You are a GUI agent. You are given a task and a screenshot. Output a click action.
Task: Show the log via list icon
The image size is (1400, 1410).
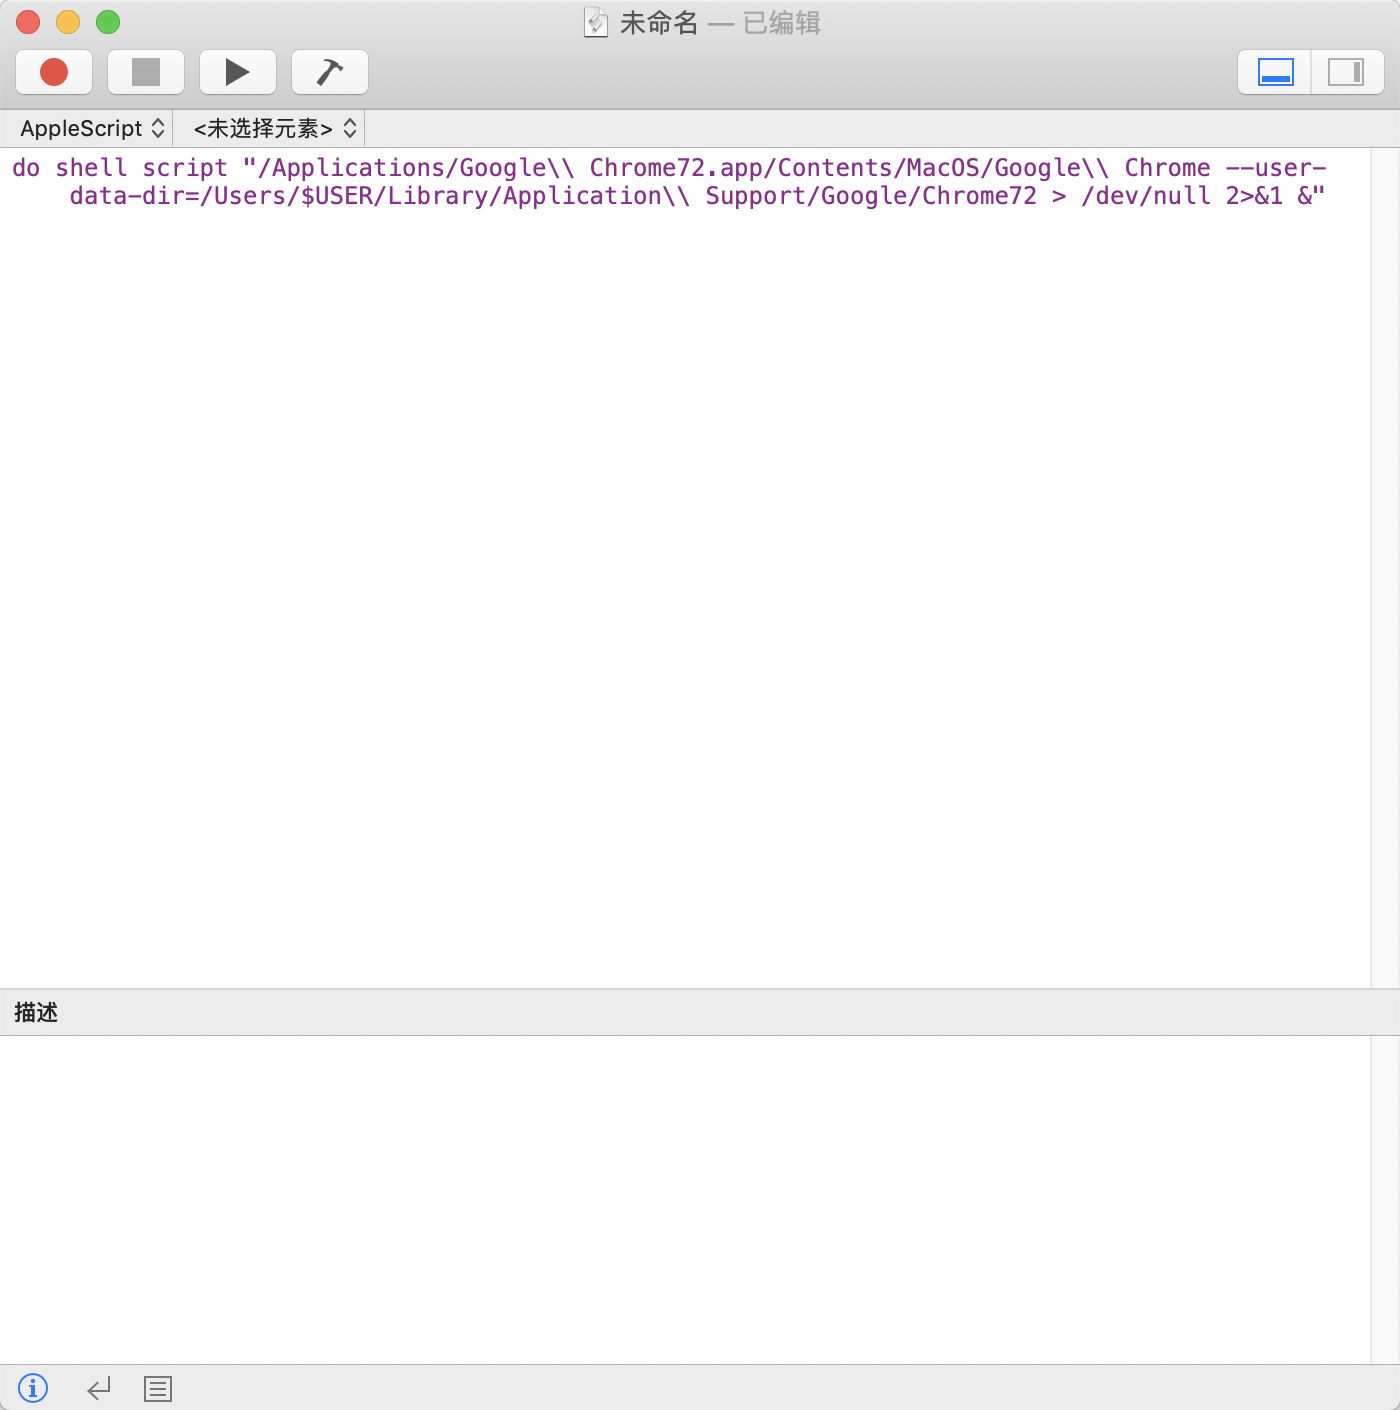click(158, 1388)
